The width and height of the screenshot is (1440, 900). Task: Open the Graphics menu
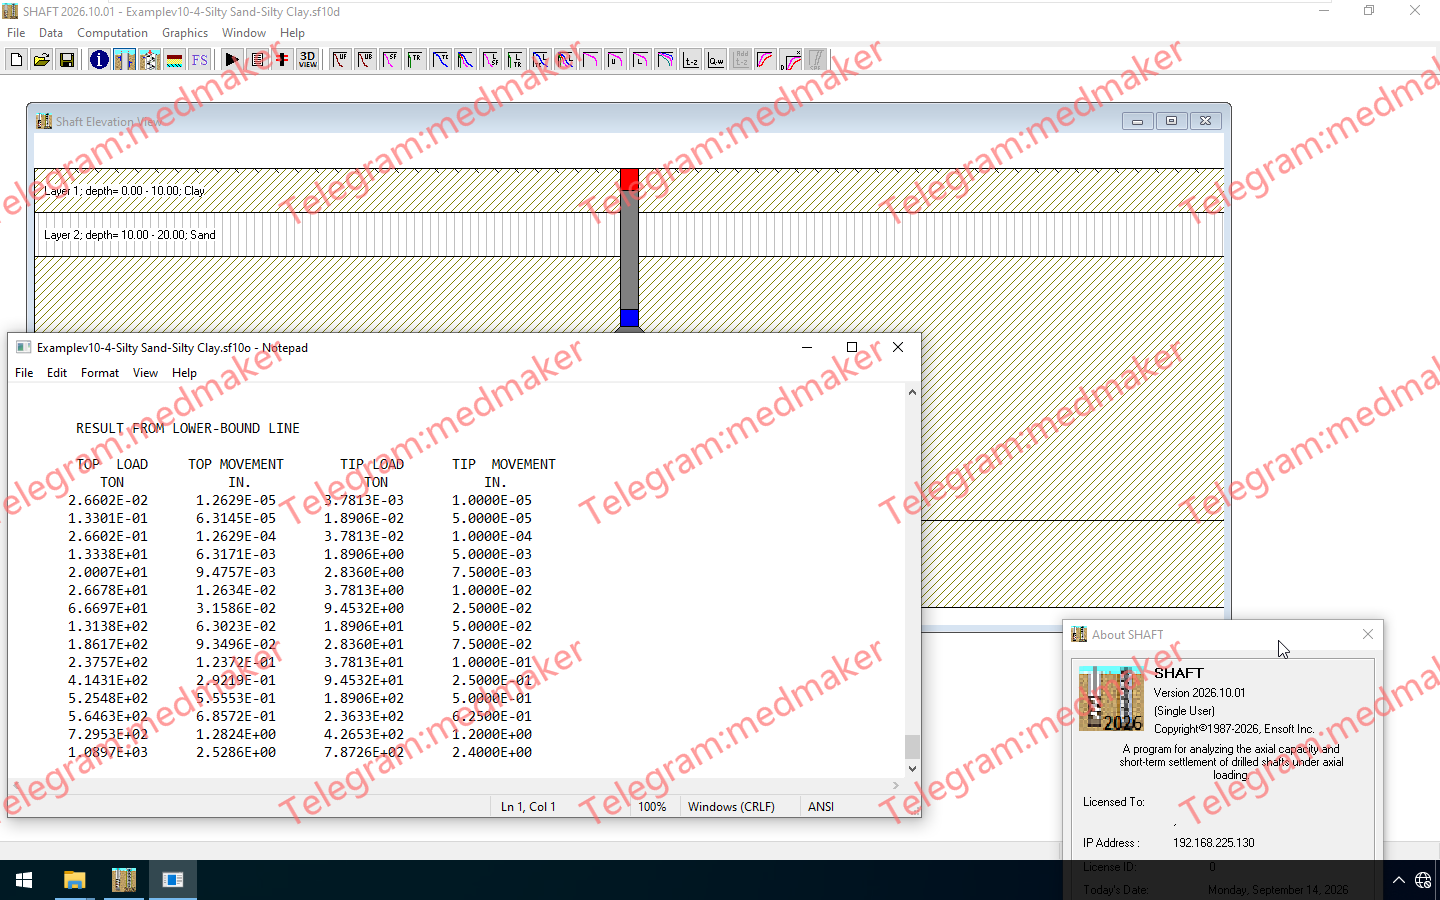pyautogui.click(x=185, y=33)
